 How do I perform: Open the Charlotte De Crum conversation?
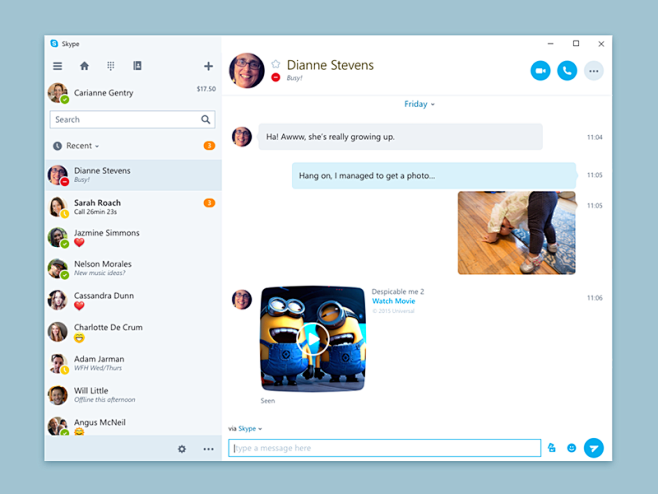133,332
